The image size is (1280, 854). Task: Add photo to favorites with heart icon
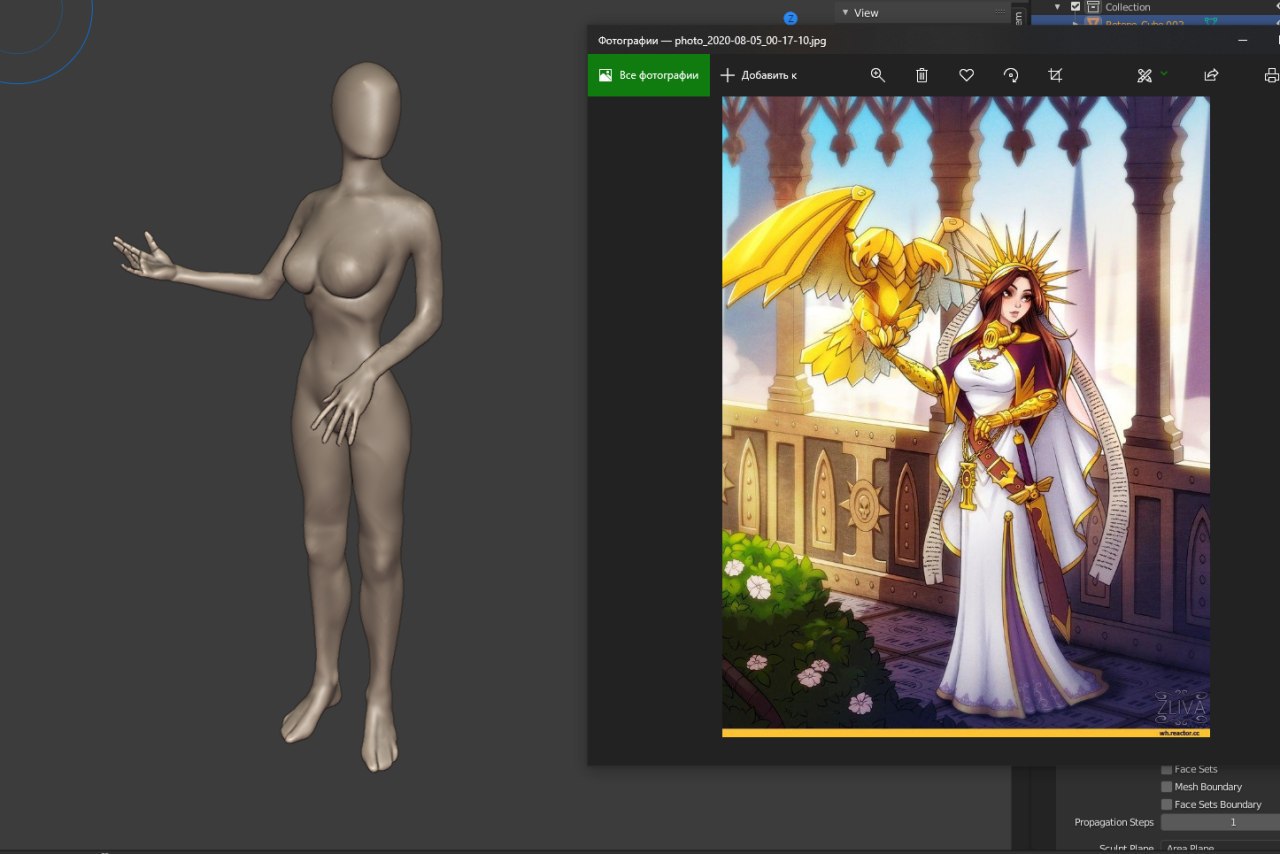pyautogui.click(x=966, y=75)
